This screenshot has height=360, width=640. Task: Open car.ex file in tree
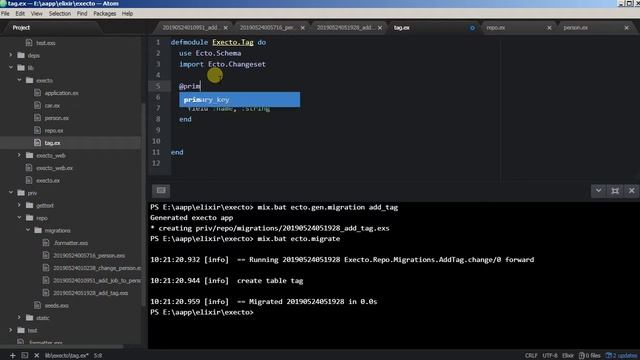[x=52, y=105]
